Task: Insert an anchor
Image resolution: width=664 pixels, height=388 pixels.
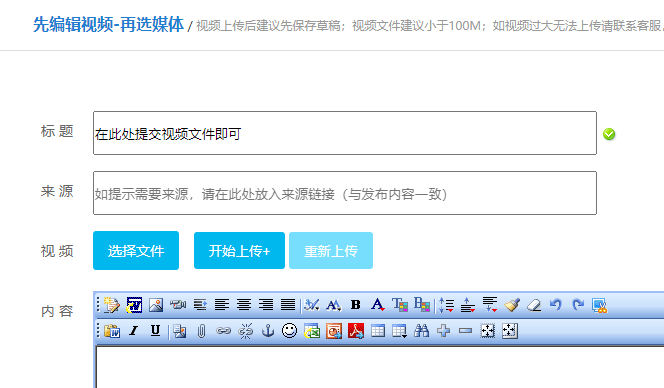Action: (x=268, y=331)
